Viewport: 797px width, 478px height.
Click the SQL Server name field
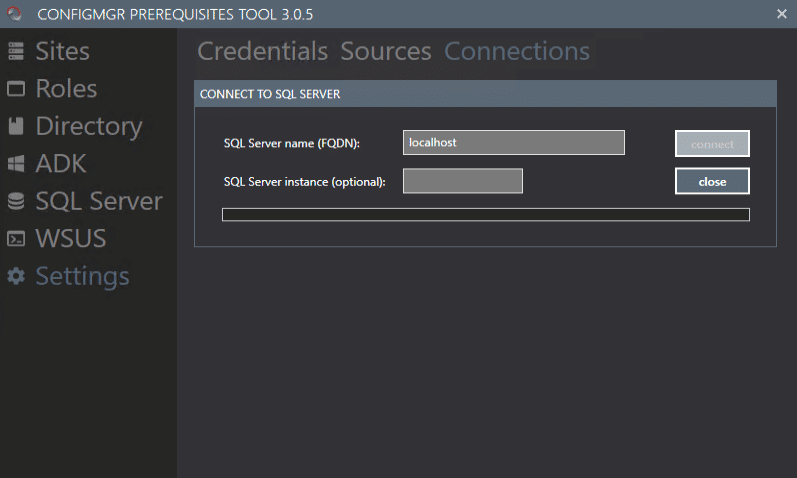click(x=513, y=143)
